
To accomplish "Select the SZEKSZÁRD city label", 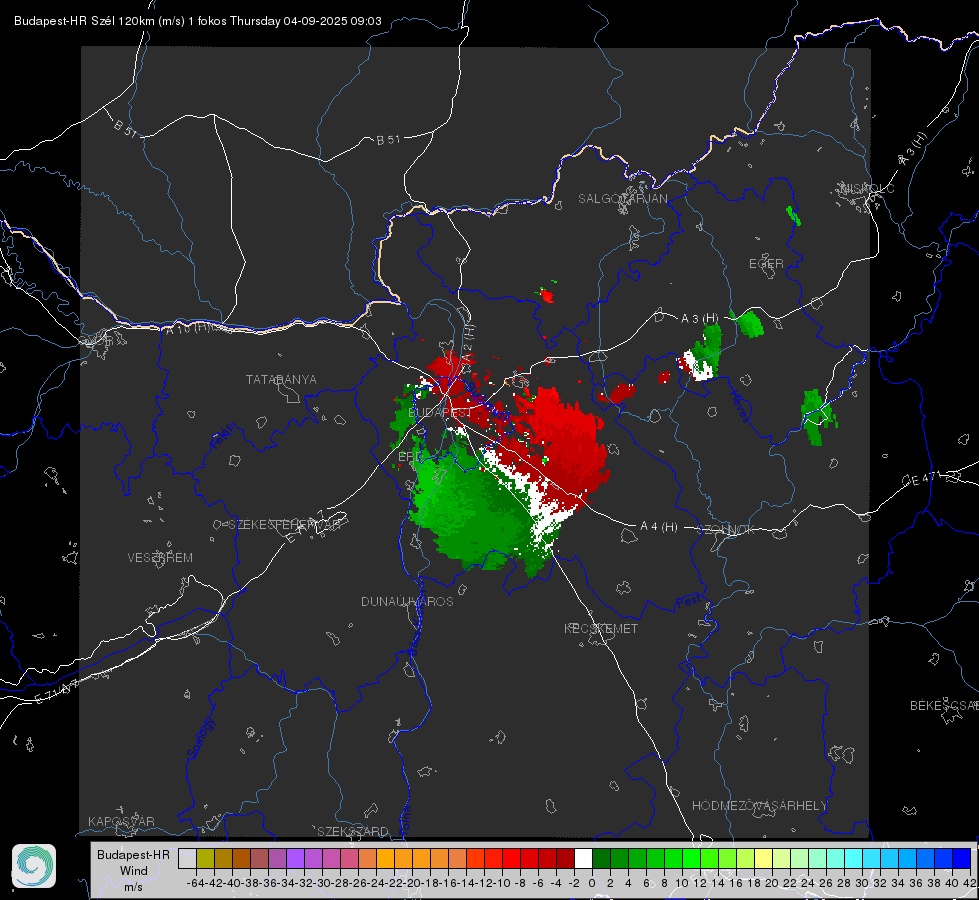I will (x=353, y=831).
